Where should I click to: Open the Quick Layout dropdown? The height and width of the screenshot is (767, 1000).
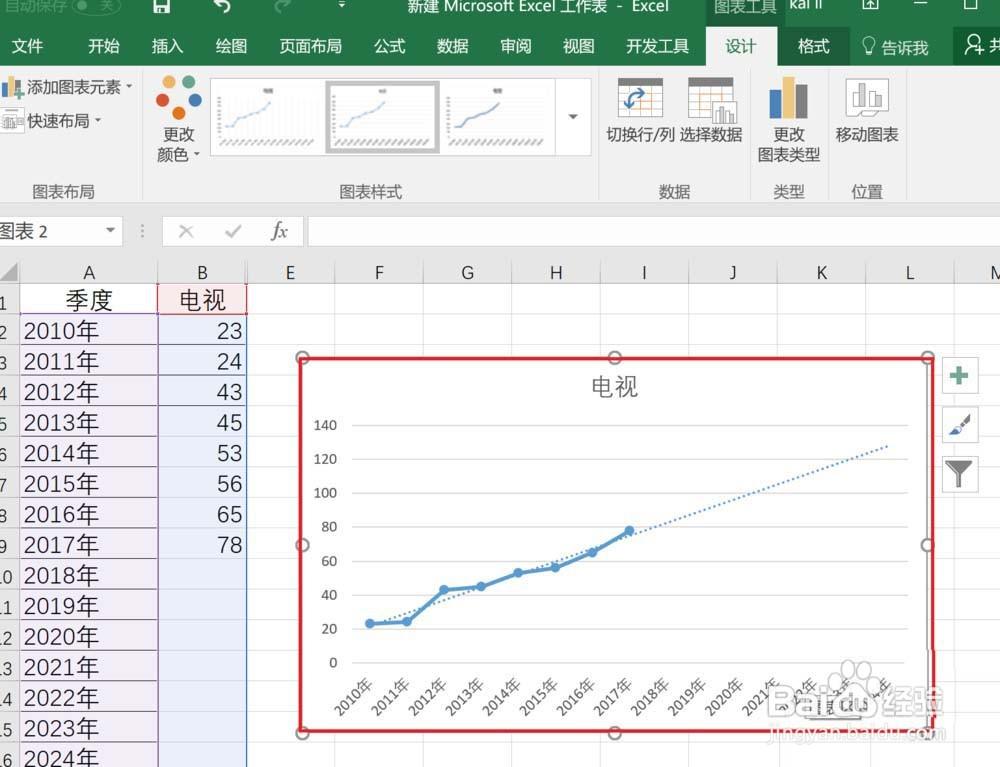pyautogui.click(x=51, y=120)
